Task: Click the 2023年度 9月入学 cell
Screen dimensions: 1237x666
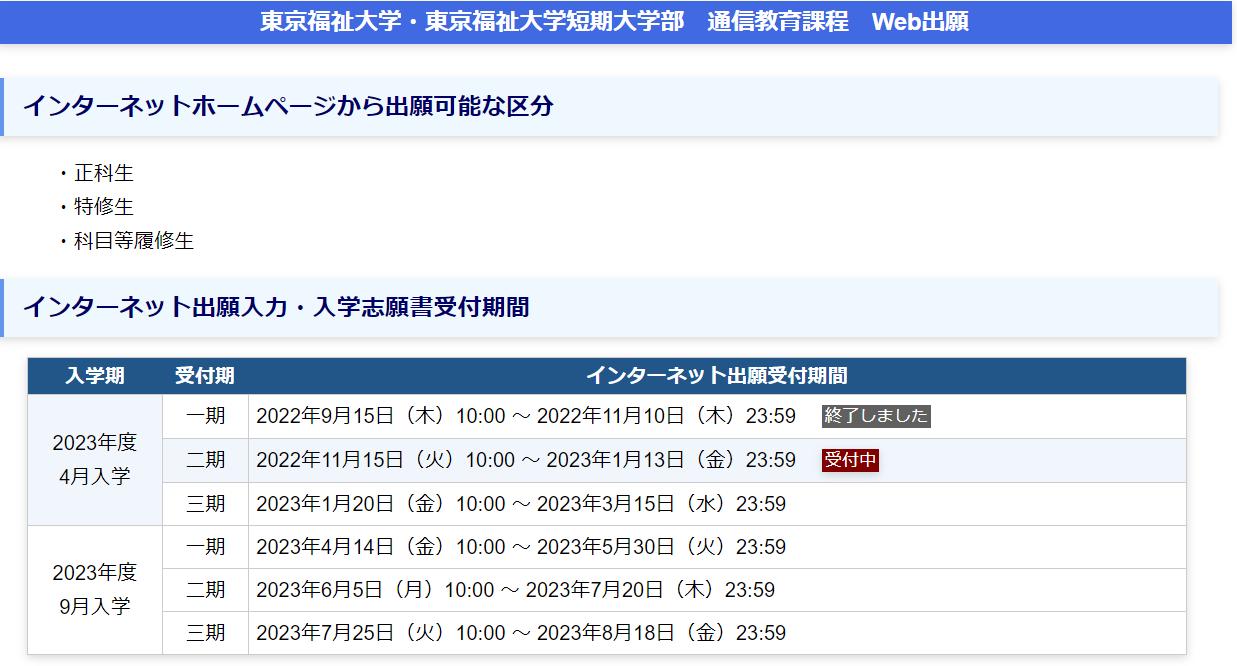Action: [x=95, y=590]
